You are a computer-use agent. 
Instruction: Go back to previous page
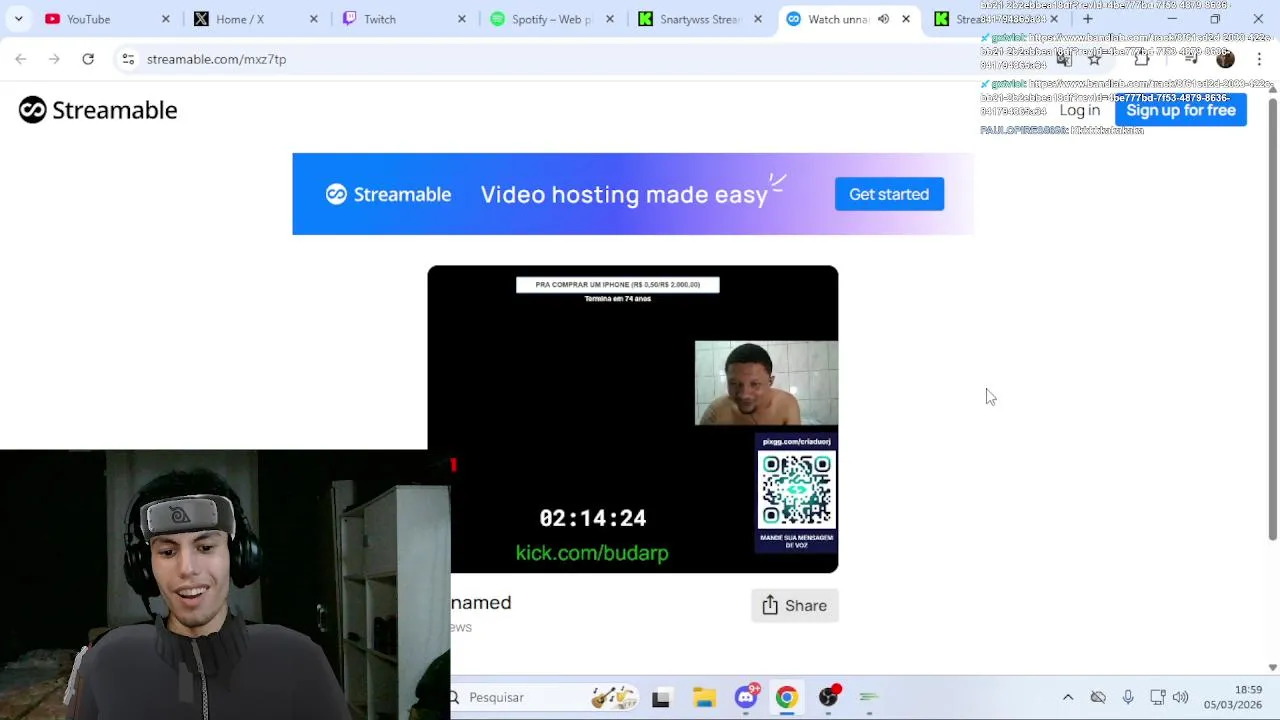(21, 59)
